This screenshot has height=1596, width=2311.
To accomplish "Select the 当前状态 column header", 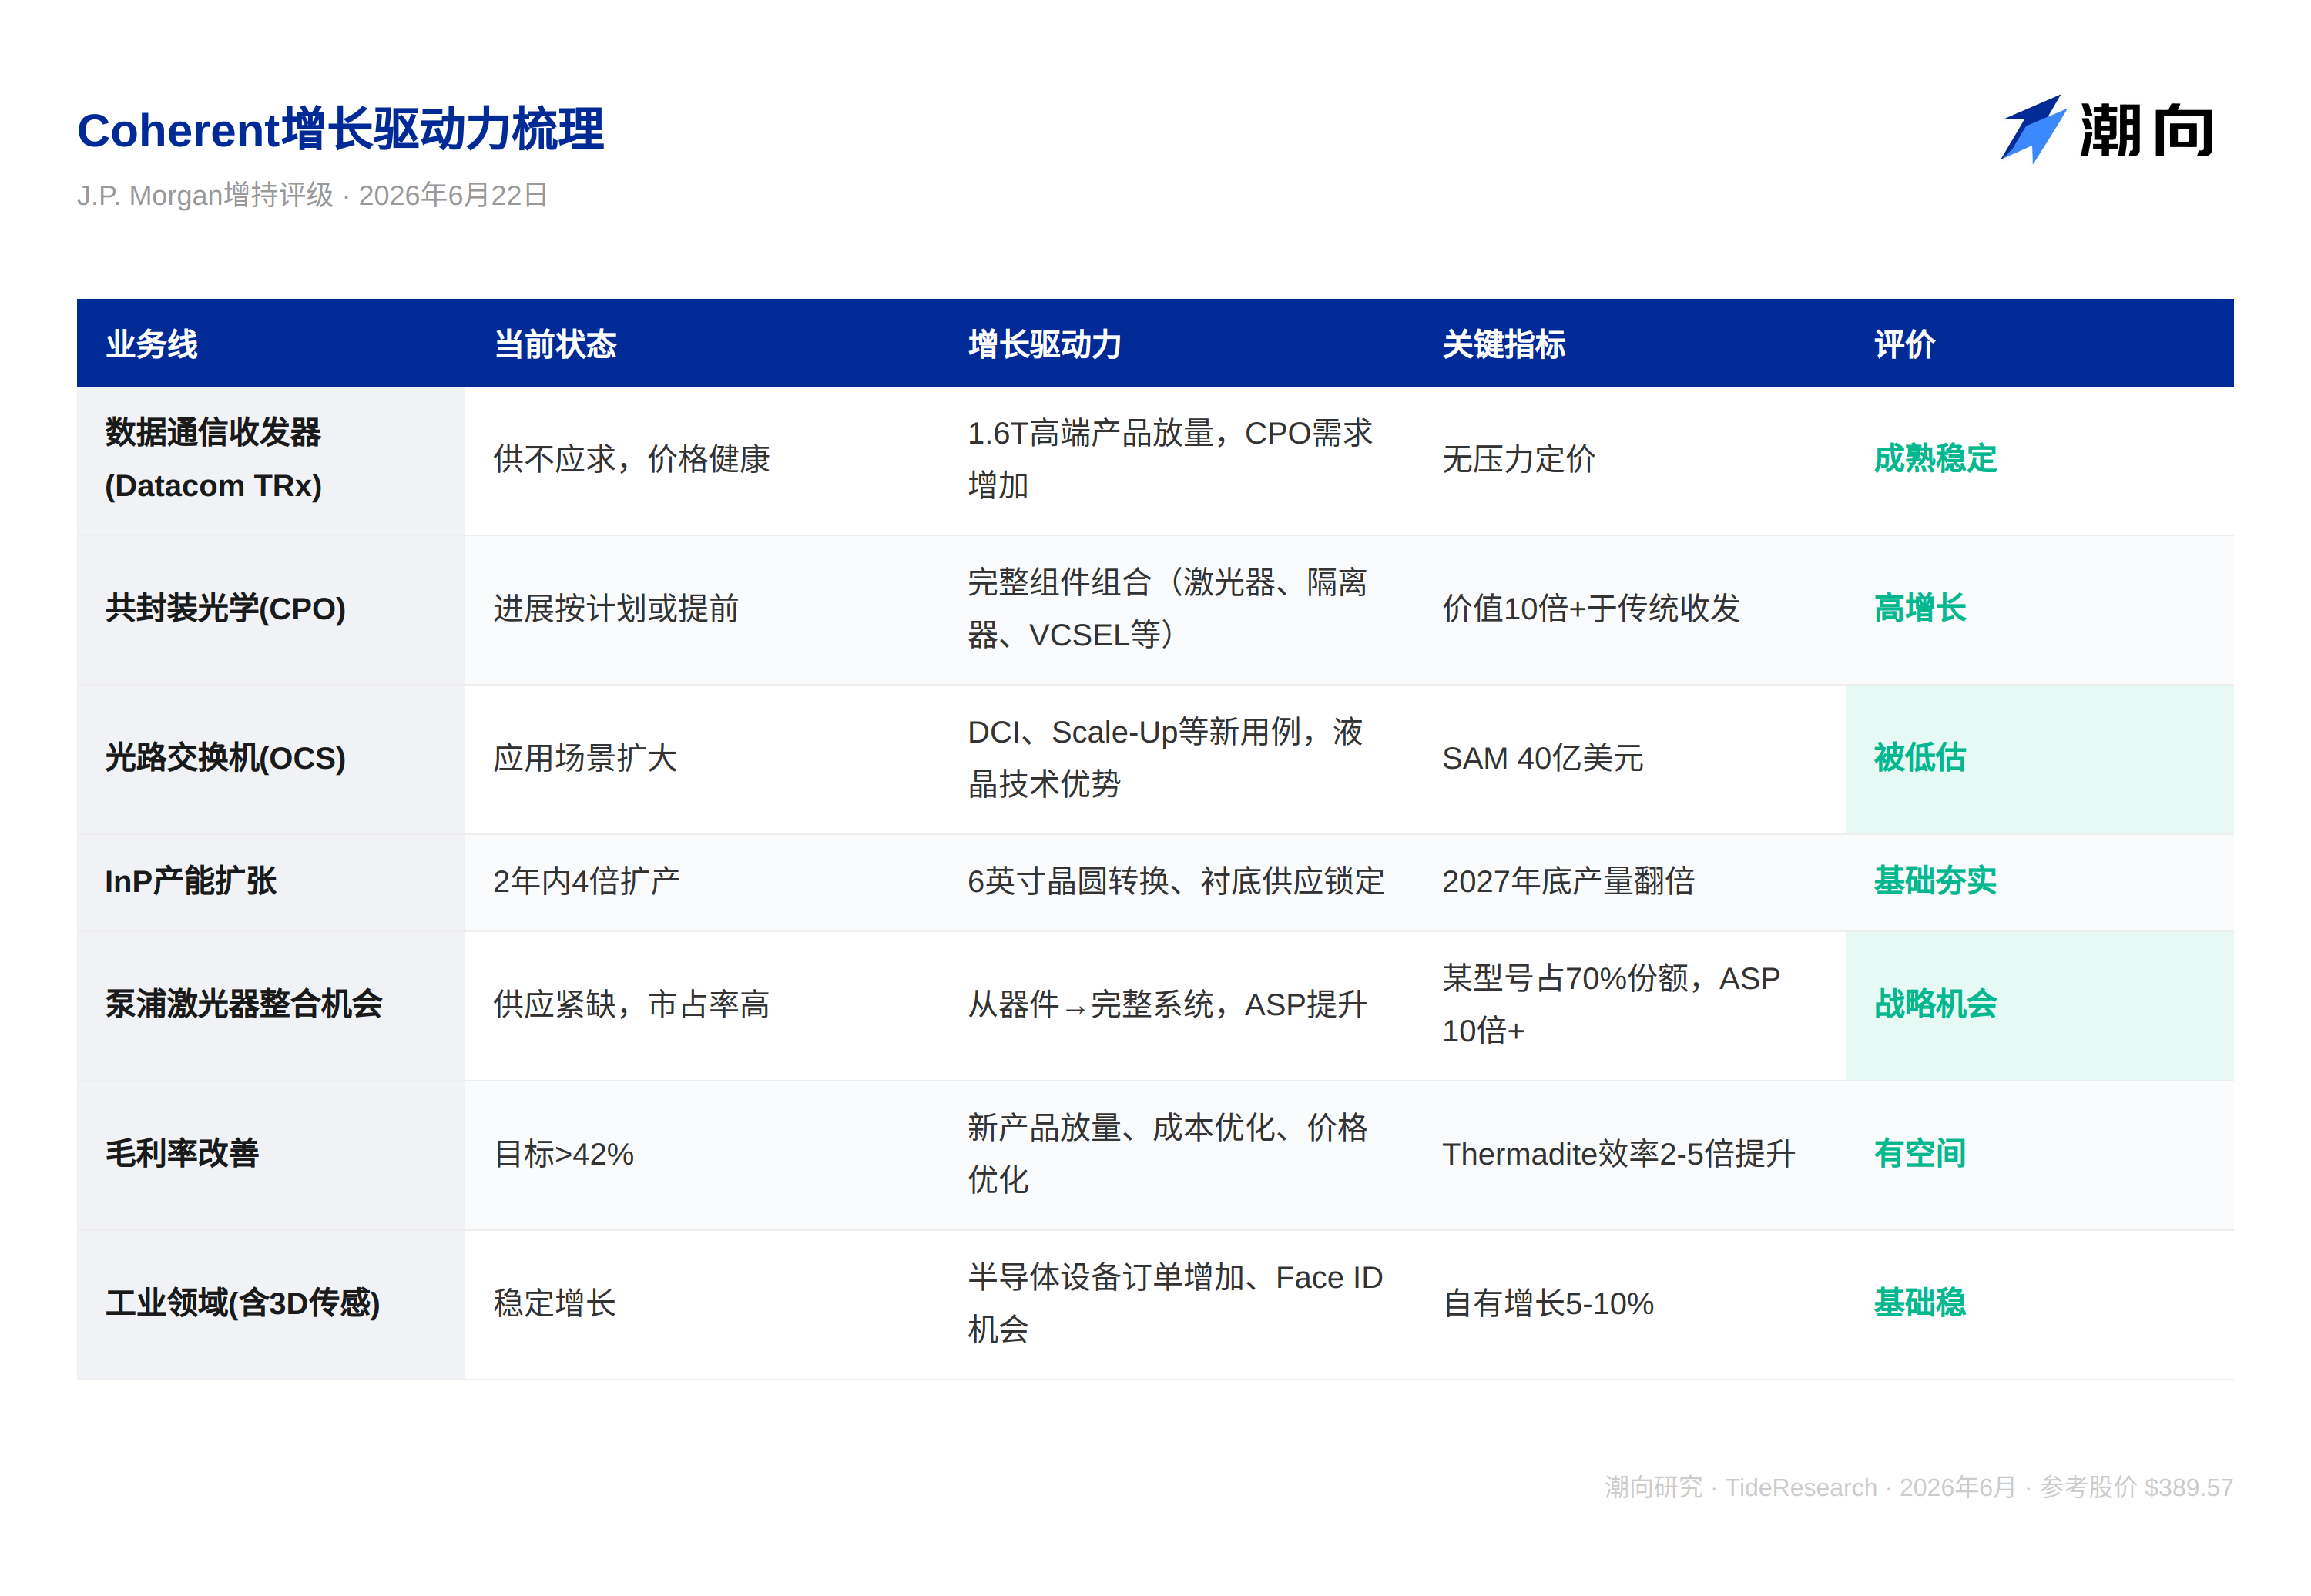I will [x=555, y=344].
